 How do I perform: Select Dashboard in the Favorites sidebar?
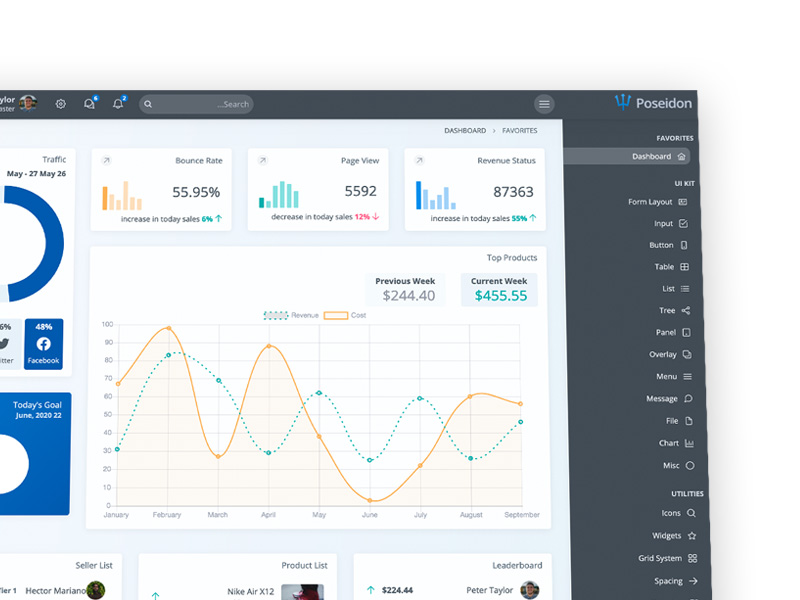click(x=627, y=156)
